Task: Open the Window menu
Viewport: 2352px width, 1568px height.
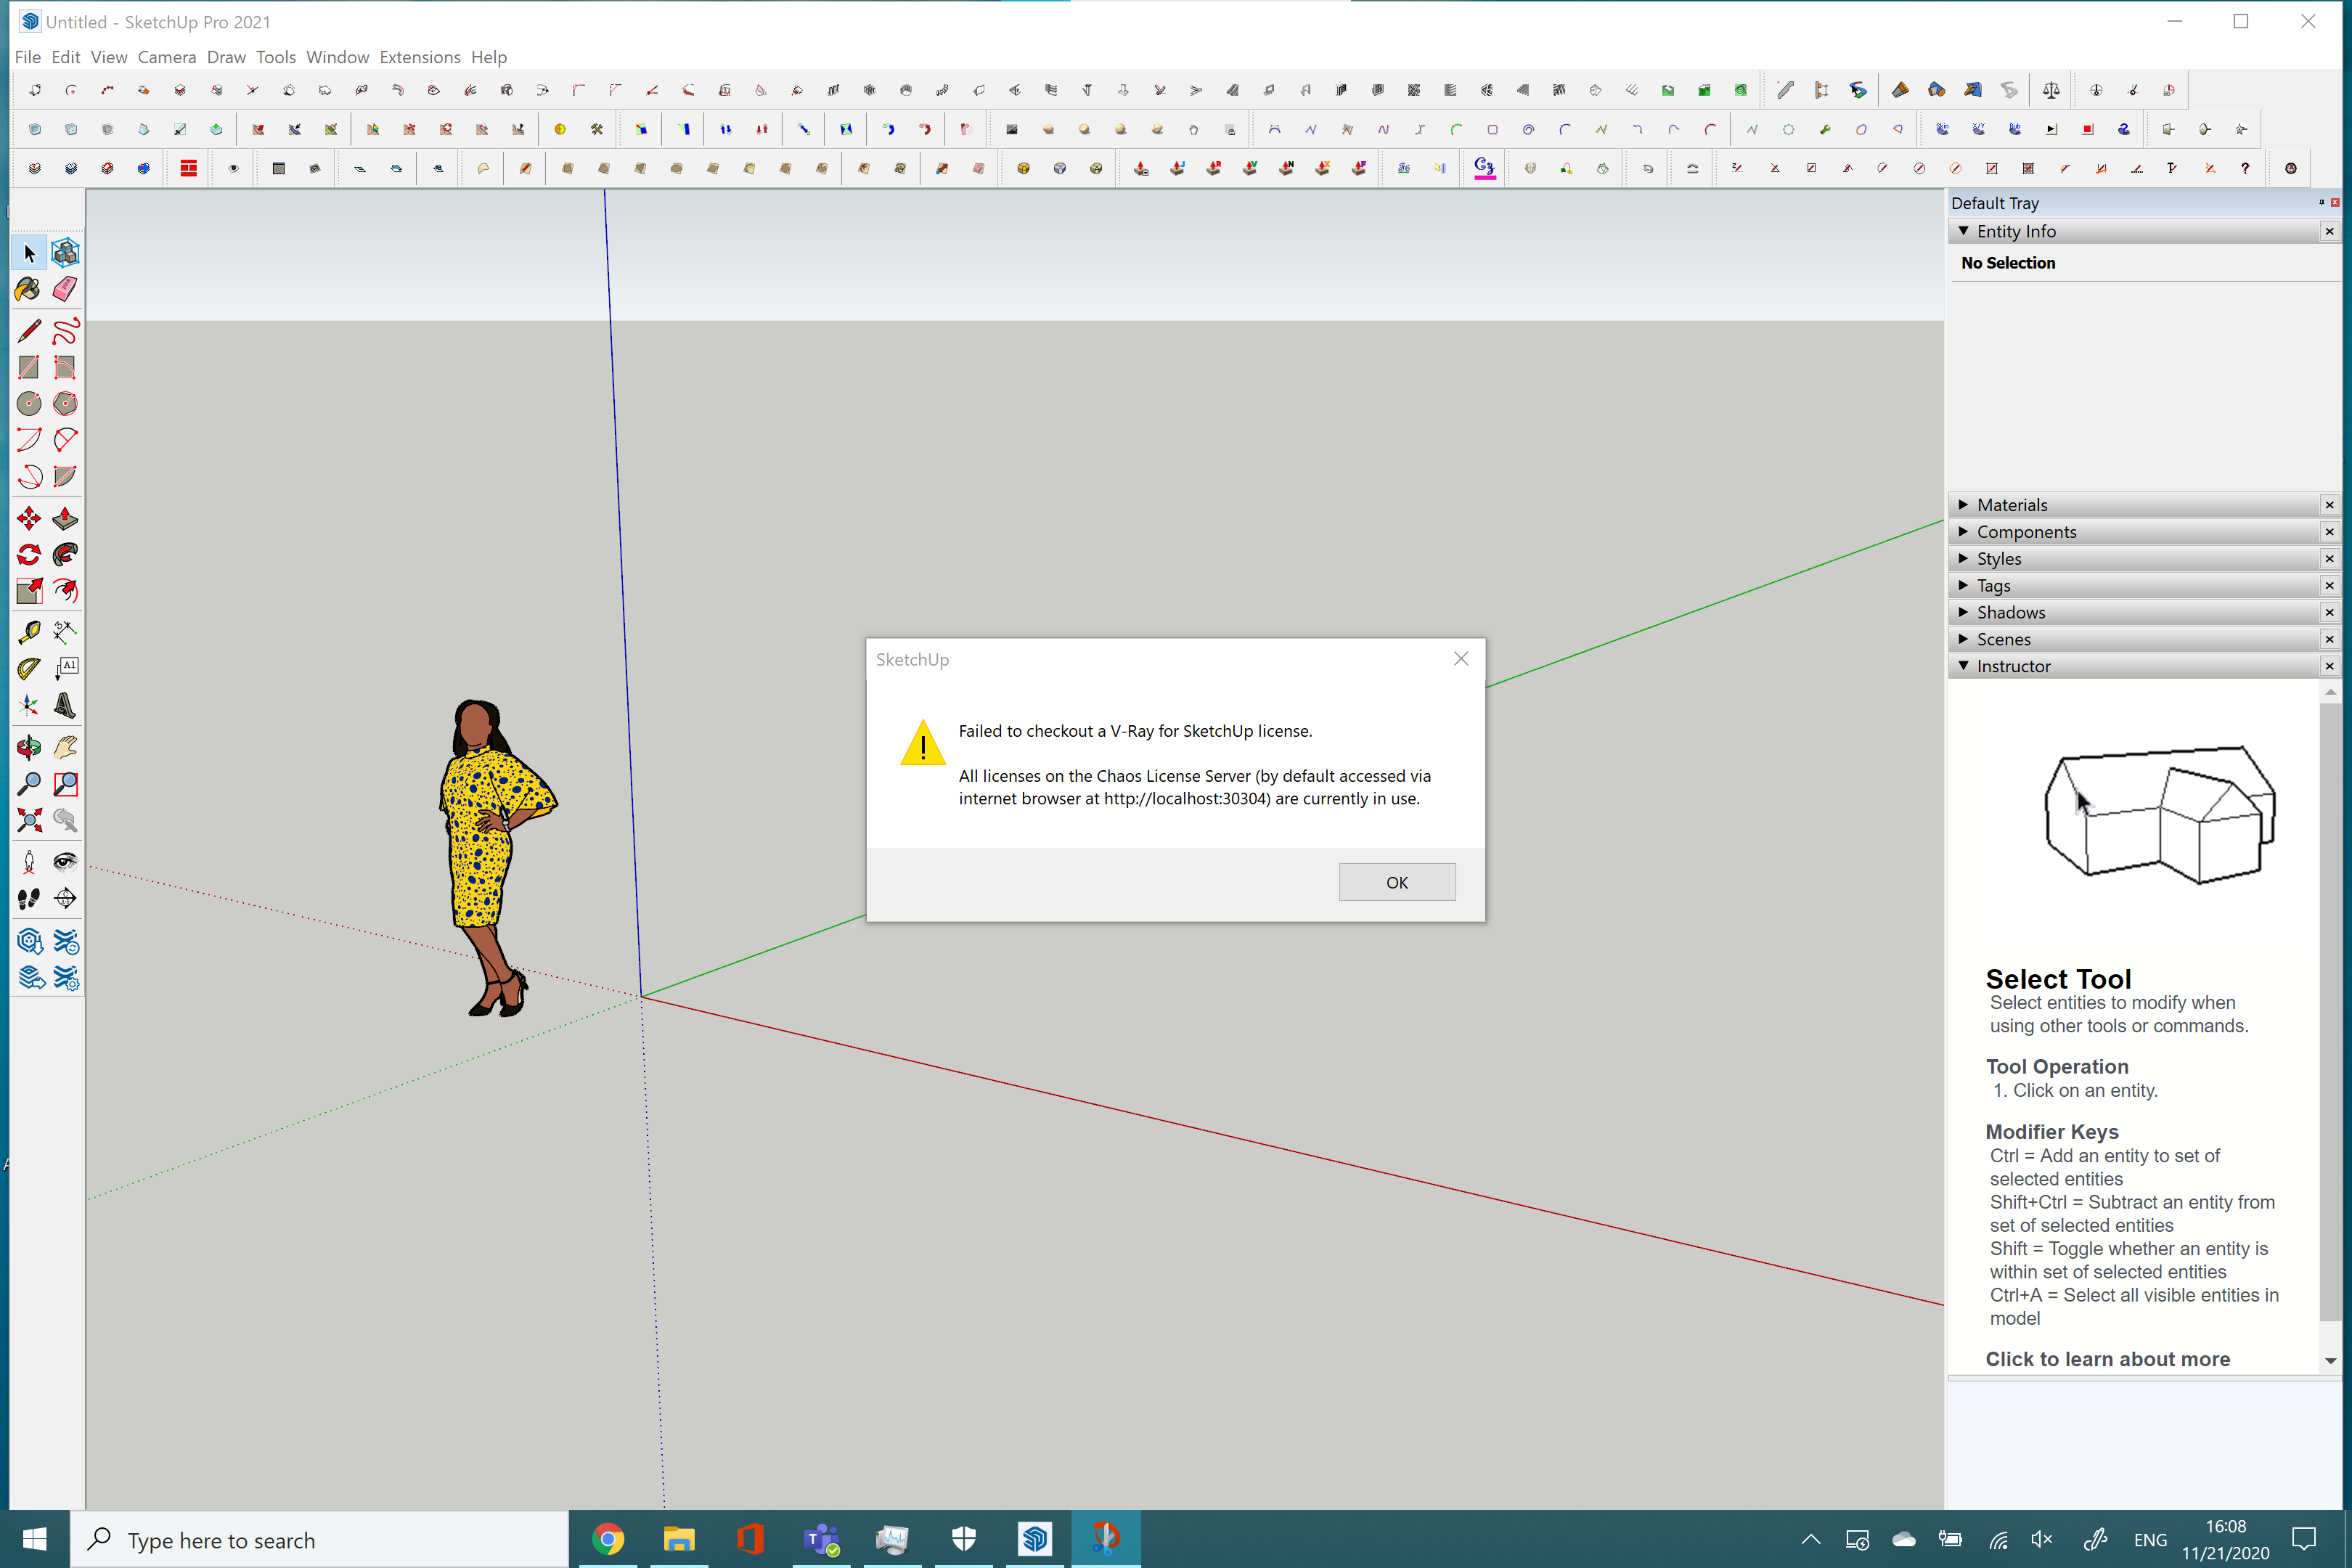Action: tap(337, 57)
